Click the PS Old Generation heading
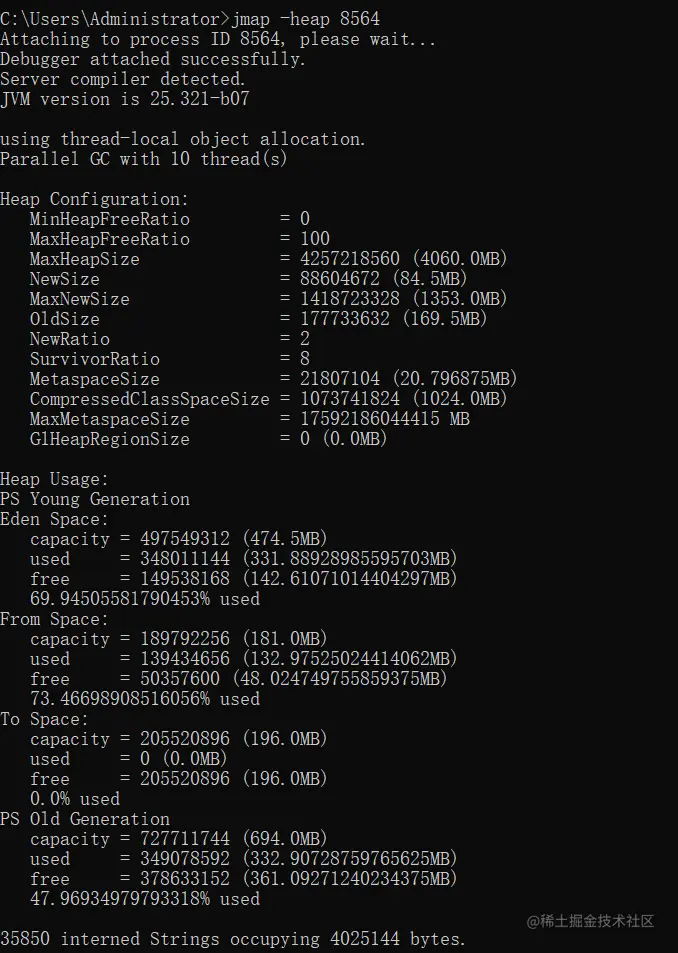Viewport: 678px width, 953px height. tap(84, 819)
